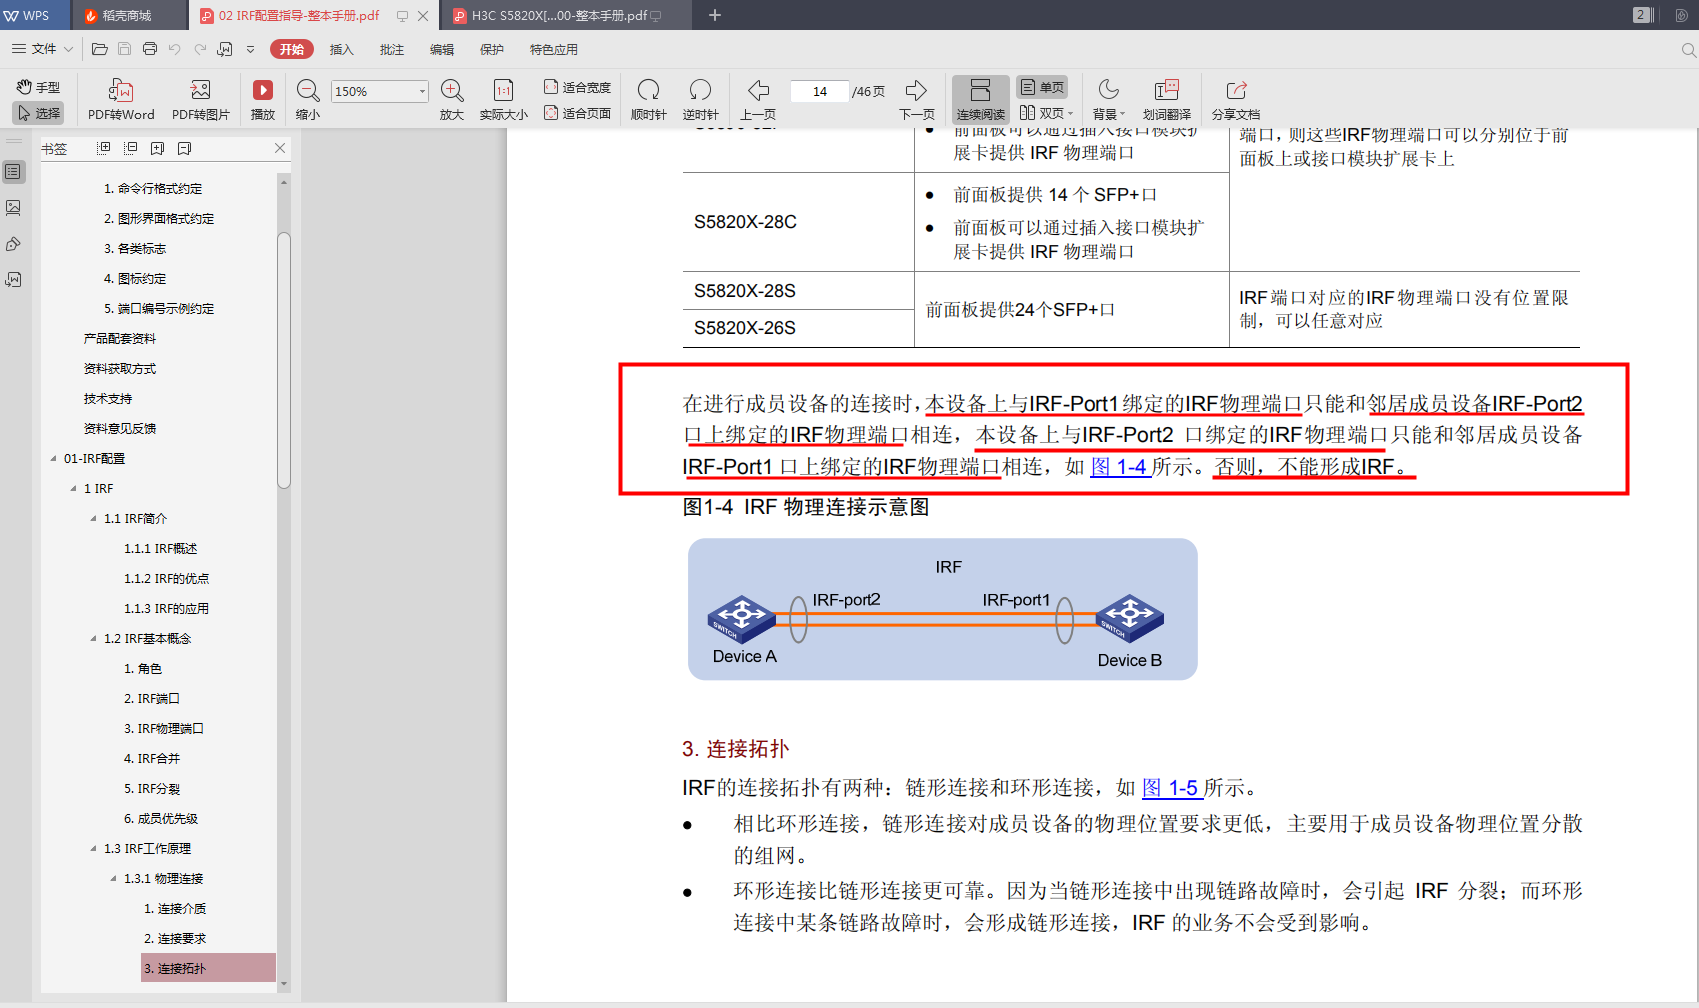Screen dimensions: 1699x1008
Task: Collapse the 1 IRF bookmark node
Action: 74,489
